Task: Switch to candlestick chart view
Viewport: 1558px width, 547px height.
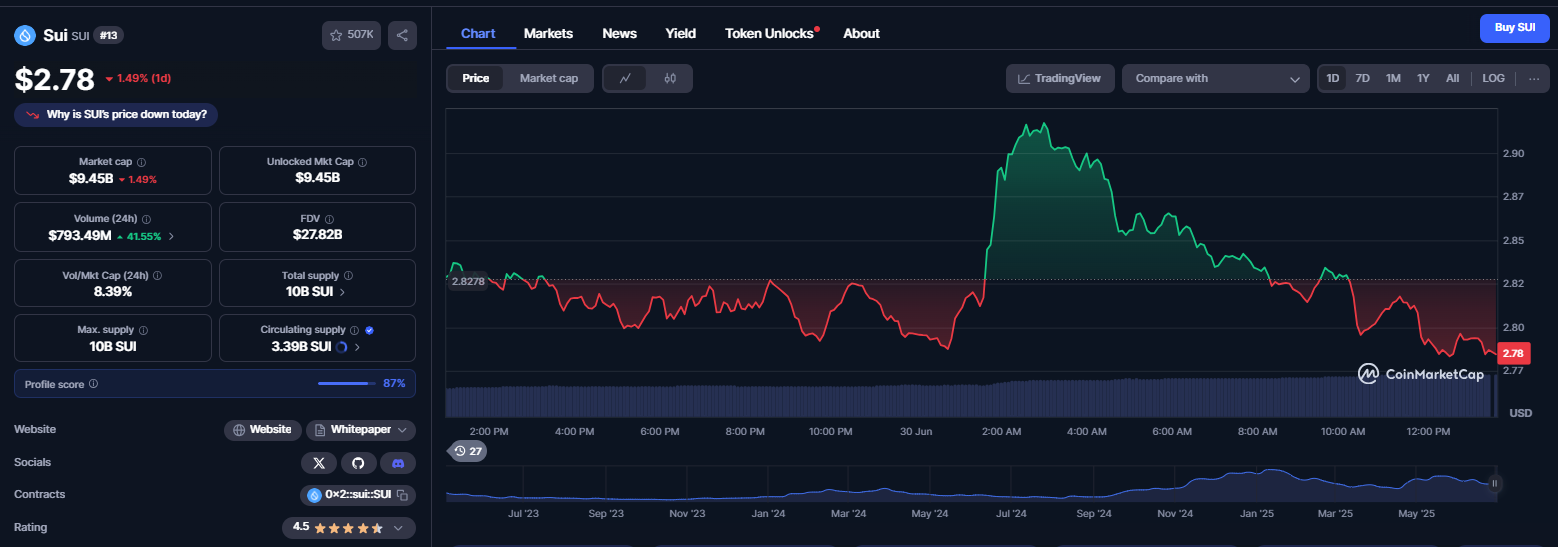Action: pyautogui.click(x=670, y=78)
